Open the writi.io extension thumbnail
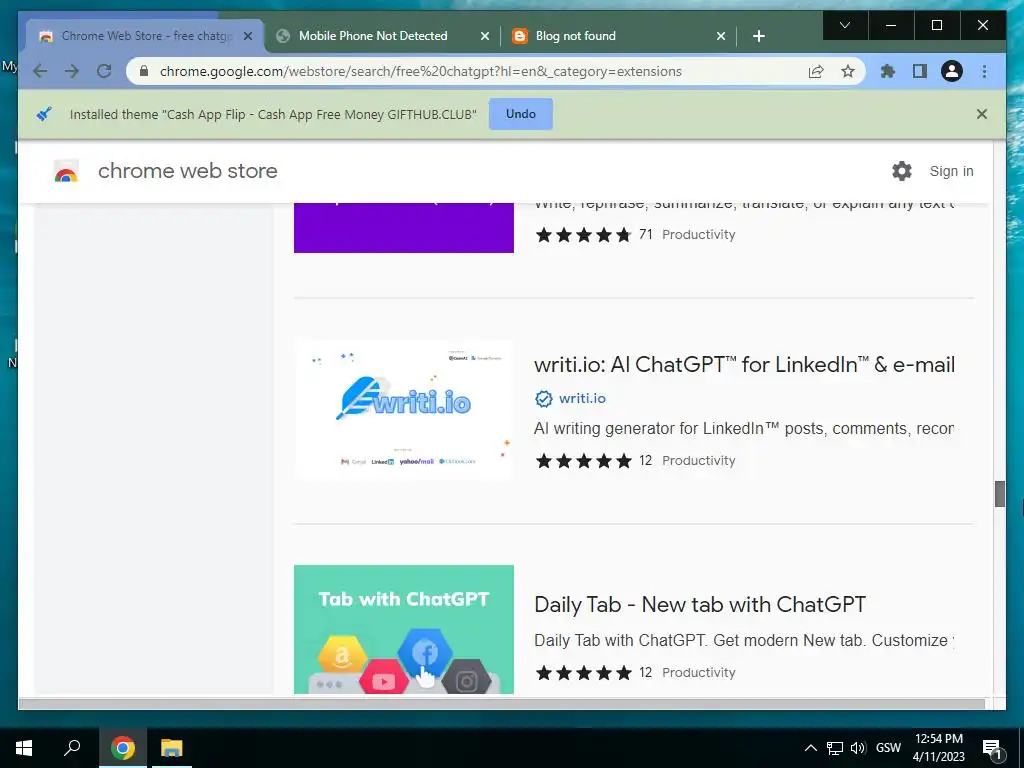This screenshot has height=768, width=1024. pyautogui.click(x=404, y=410)
